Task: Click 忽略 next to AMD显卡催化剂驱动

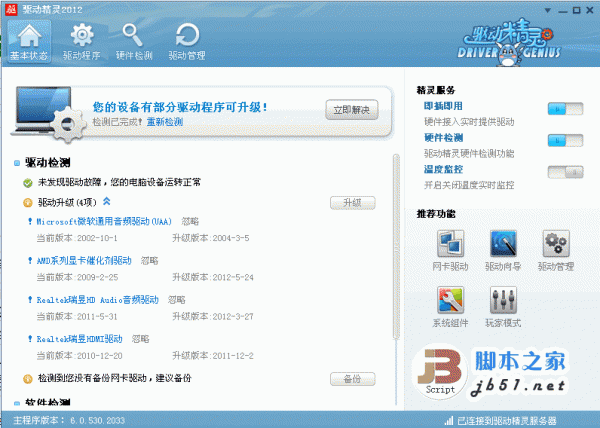Action: pyautogui.click(x=150, y=261)
